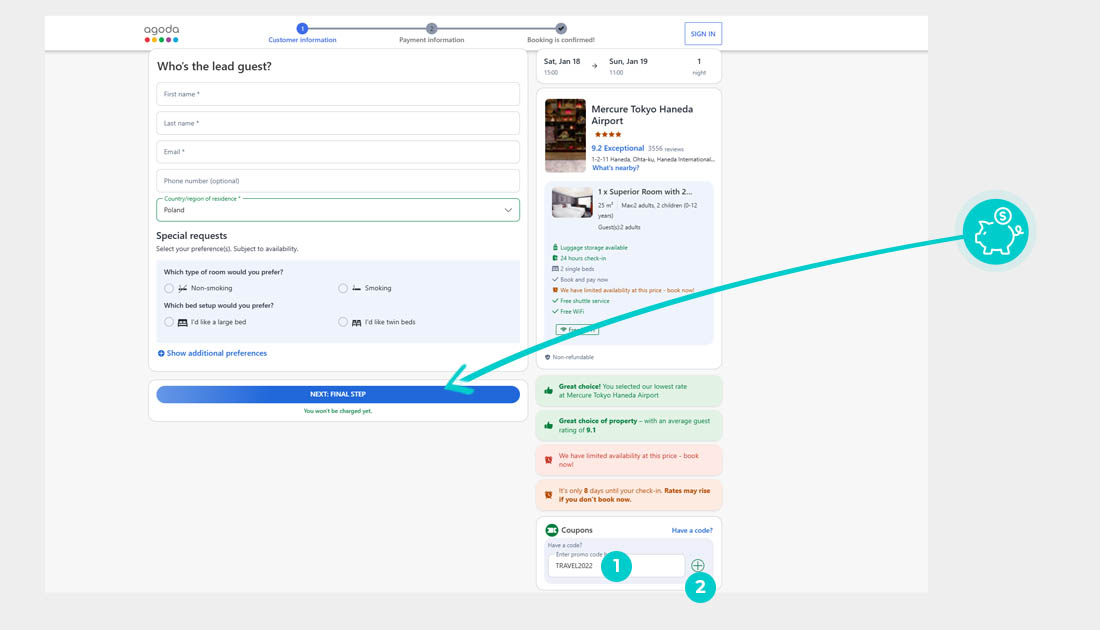This screenshot has width=1100, height=630.
Task: Select the Non-smoking room option
Action: pyautogui.click(x=169, y=288)
